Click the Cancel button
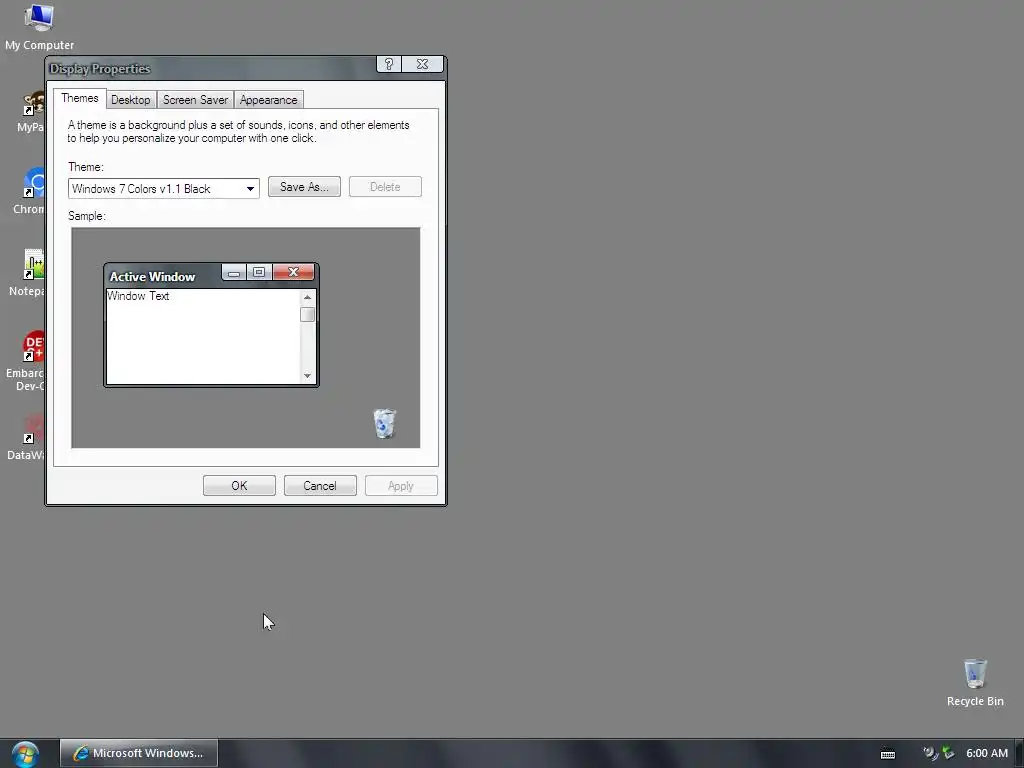This screenshot has width=1024, height=768. click(320, 486)
